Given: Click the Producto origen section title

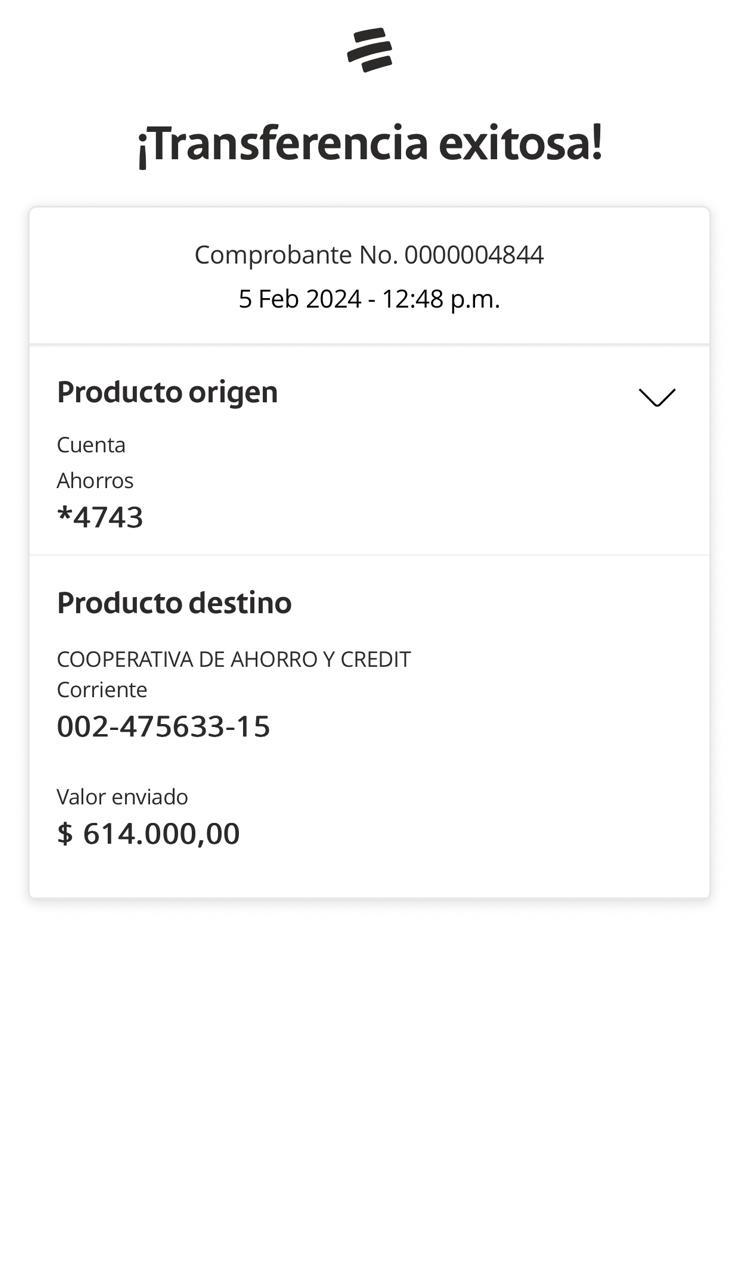Looking at the screenshot, I should point(167,392).
